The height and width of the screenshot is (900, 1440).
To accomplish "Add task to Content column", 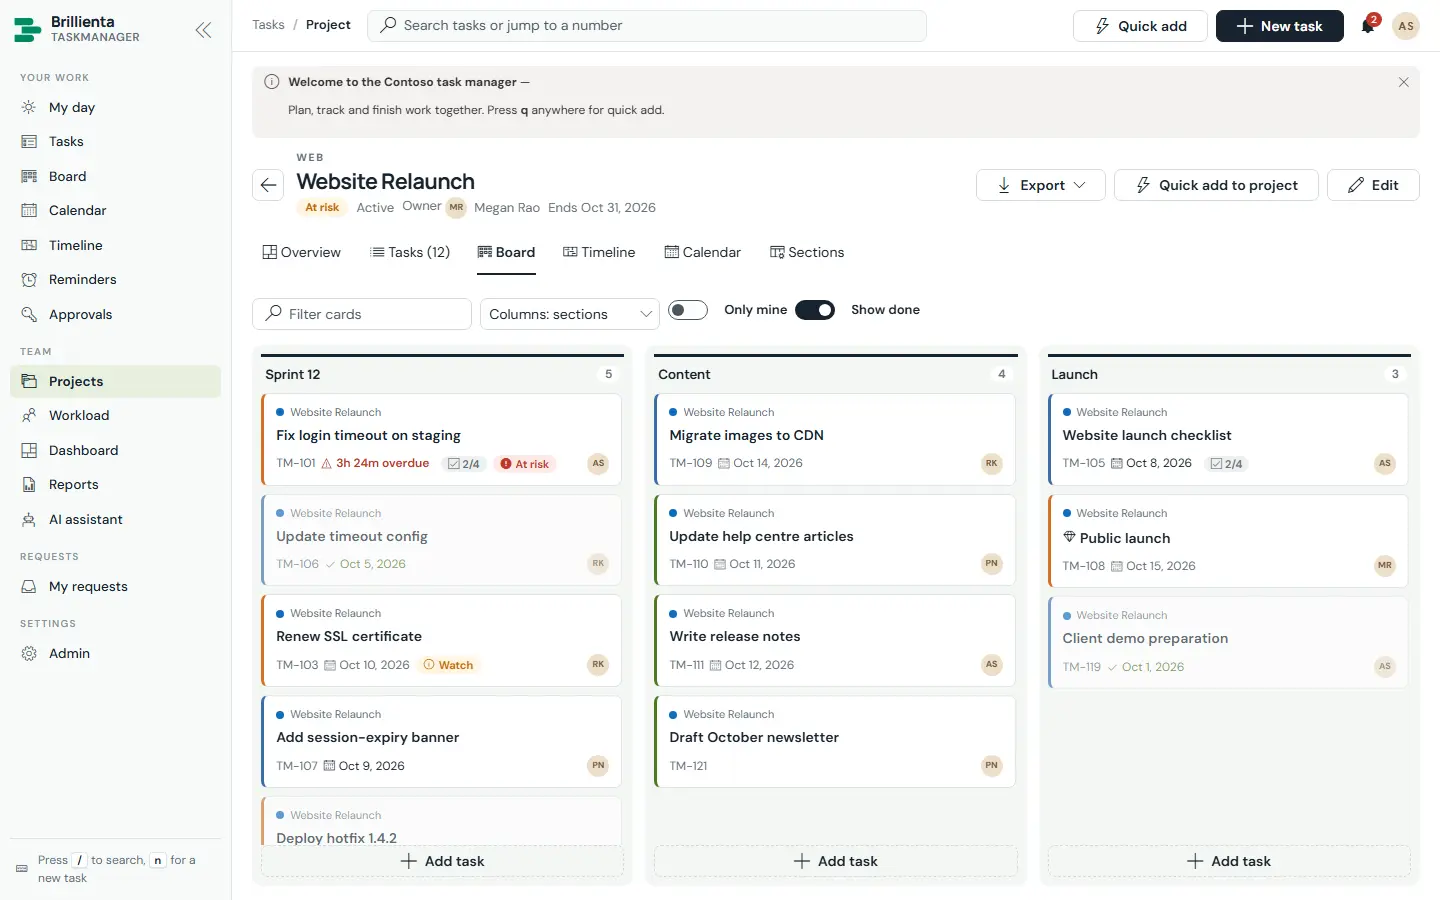I will 835,861.
